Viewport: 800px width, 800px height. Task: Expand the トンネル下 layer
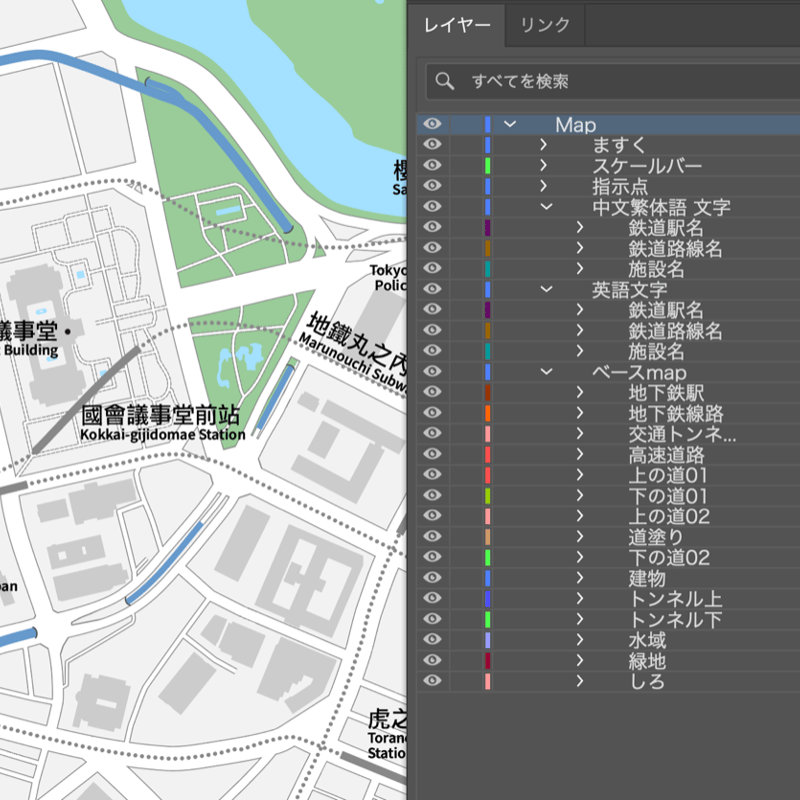coord(580,619)
